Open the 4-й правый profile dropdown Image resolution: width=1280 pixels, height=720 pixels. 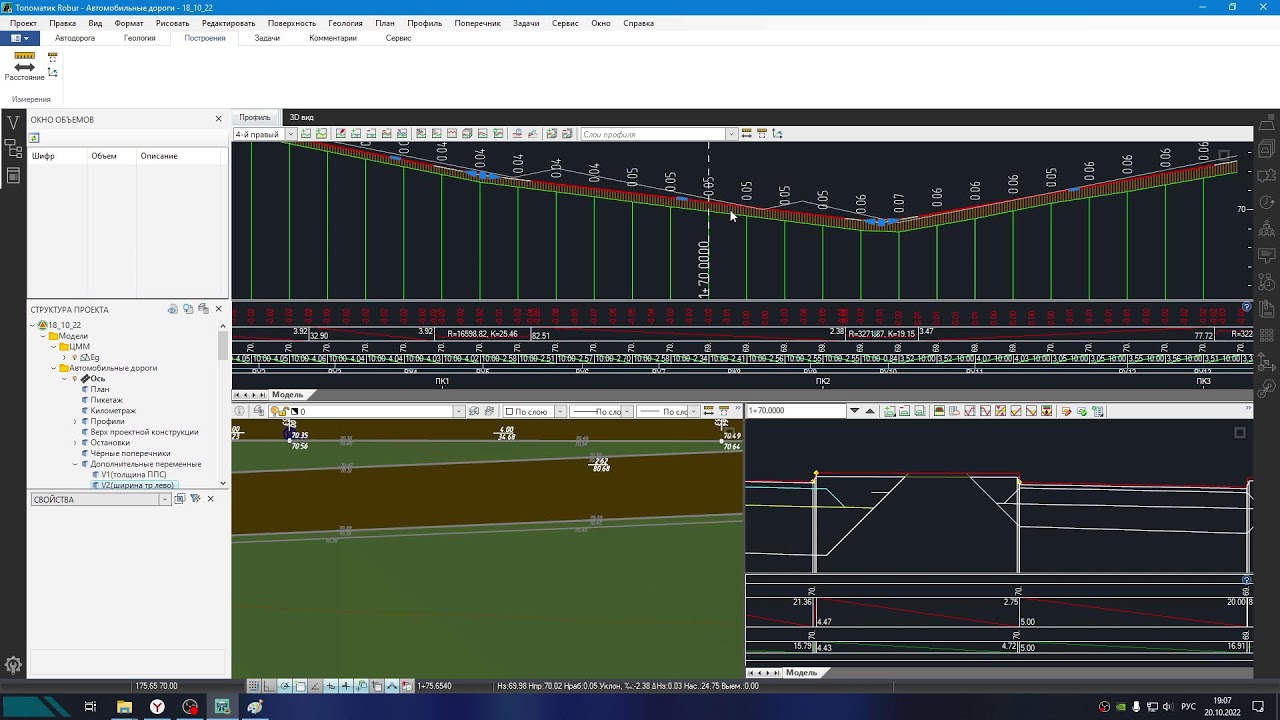[x=291, y=134]
